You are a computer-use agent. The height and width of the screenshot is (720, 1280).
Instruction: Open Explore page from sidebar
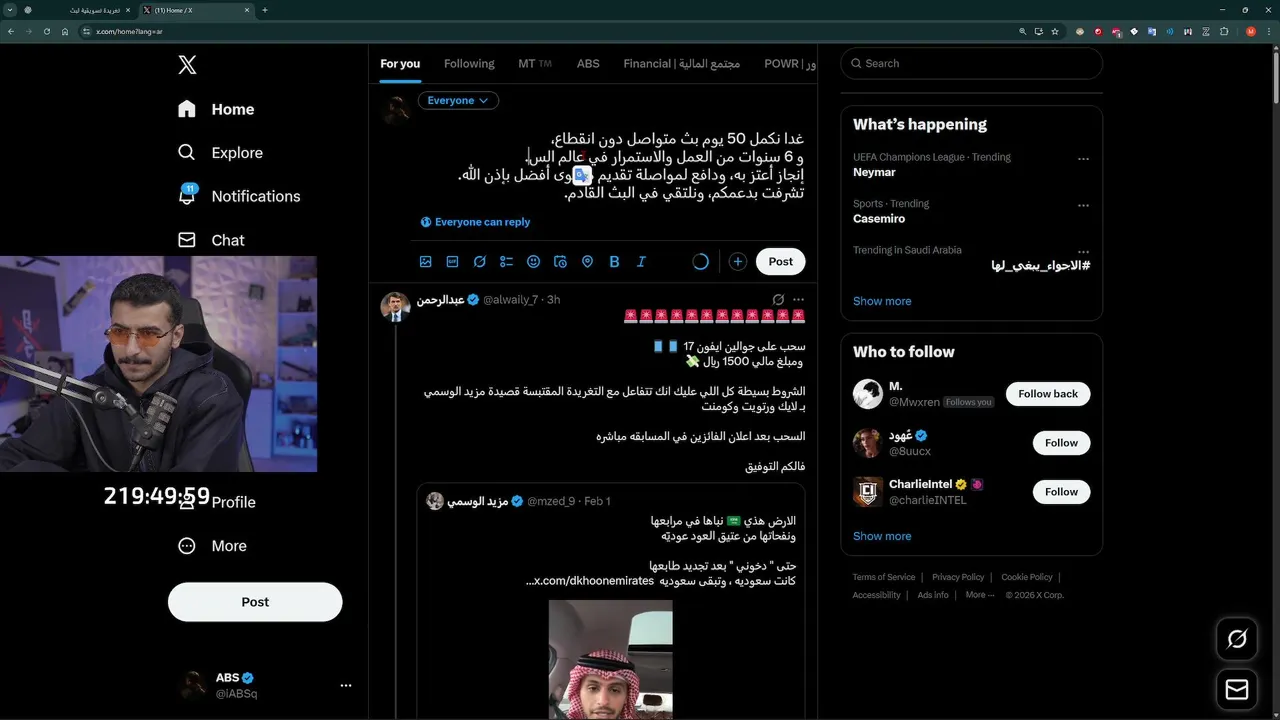220,153
